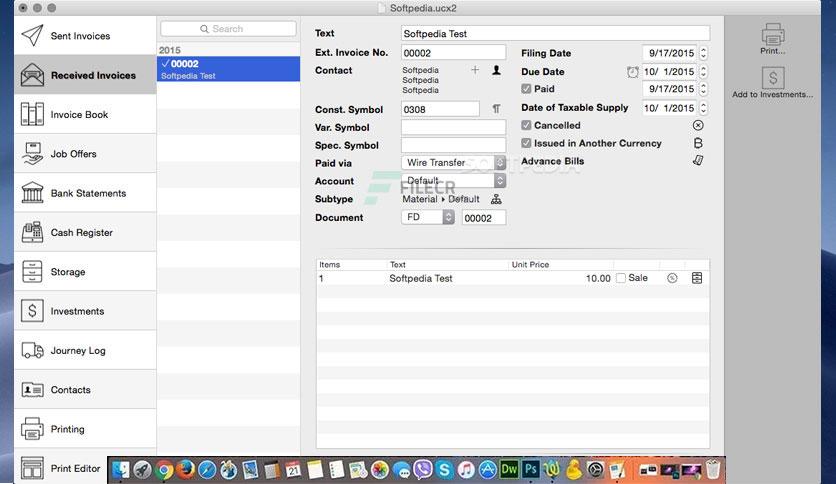Click the Document number field 00002
The height and width of the screenshot is (484, 836).
coord(484,218)
